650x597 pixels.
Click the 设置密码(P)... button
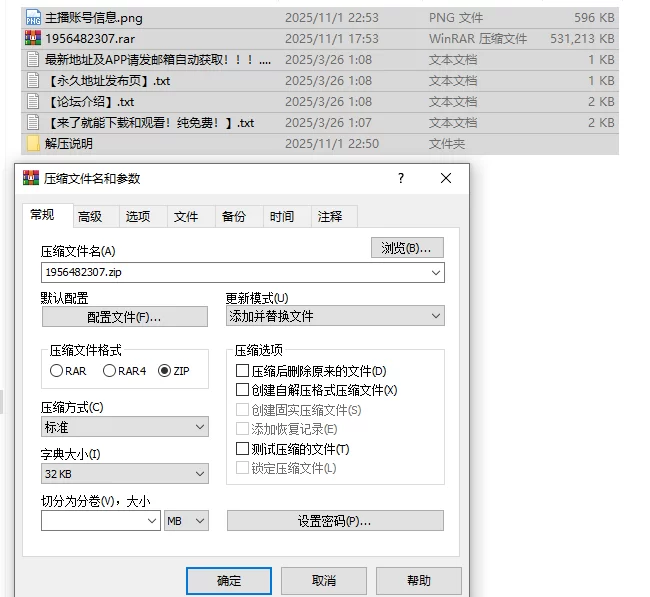[x=335, y=521]
